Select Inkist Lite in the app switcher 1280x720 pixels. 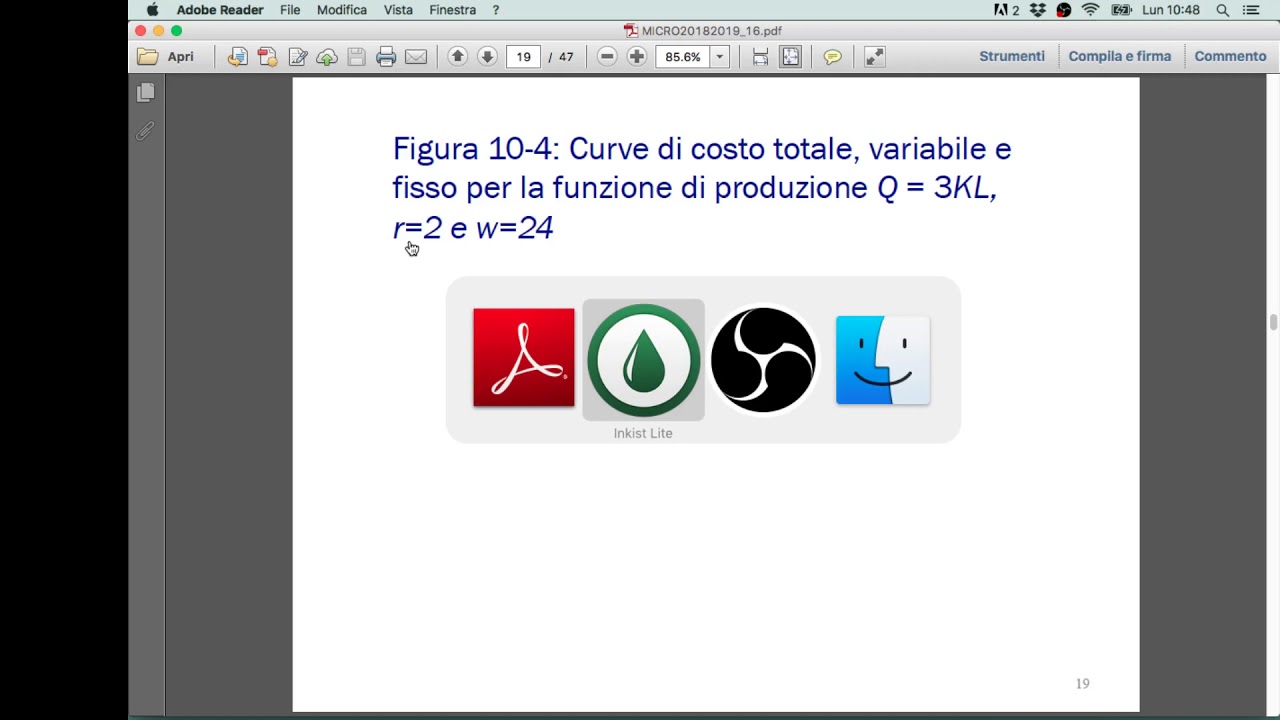pyautogui.click(x=643, y=360)
